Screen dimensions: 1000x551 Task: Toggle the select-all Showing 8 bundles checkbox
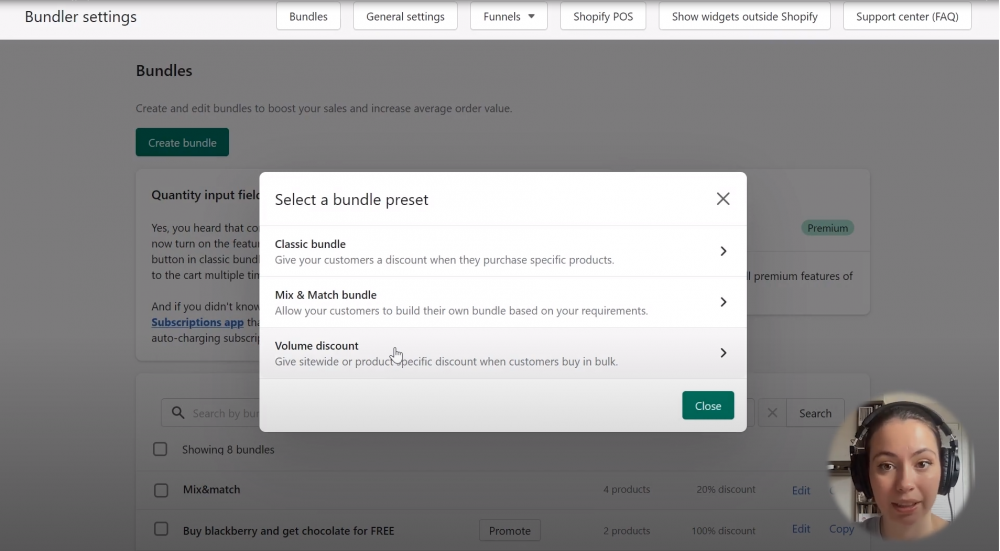click(x=160, y=449)
